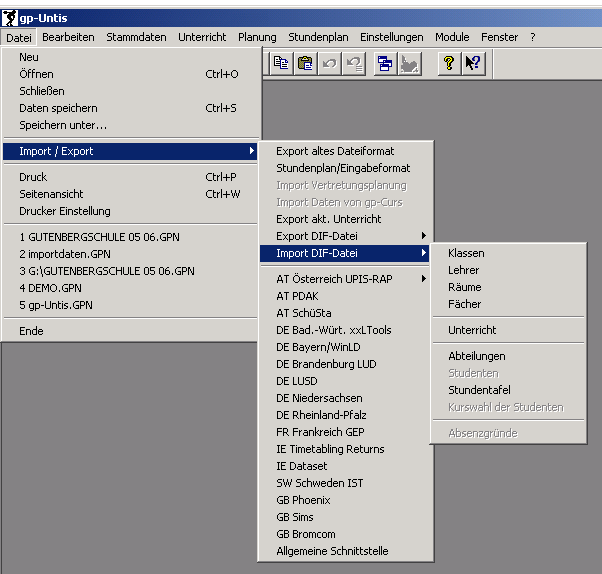The height and width of the screenshot is (574, 602).
Task: Select Klassen from Import DIF-Datei submenu
Action: (467, 253)
